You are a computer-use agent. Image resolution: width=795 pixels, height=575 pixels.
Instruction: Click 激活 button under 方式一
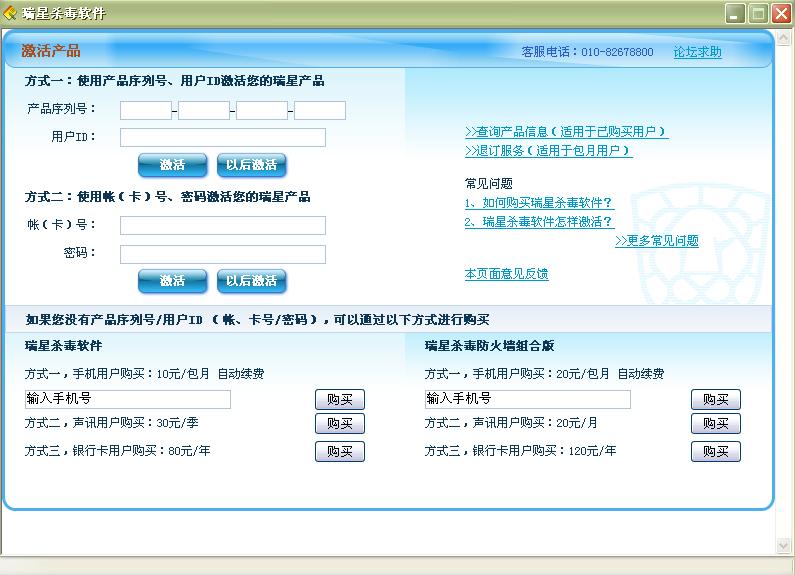[x=172, y=165]
